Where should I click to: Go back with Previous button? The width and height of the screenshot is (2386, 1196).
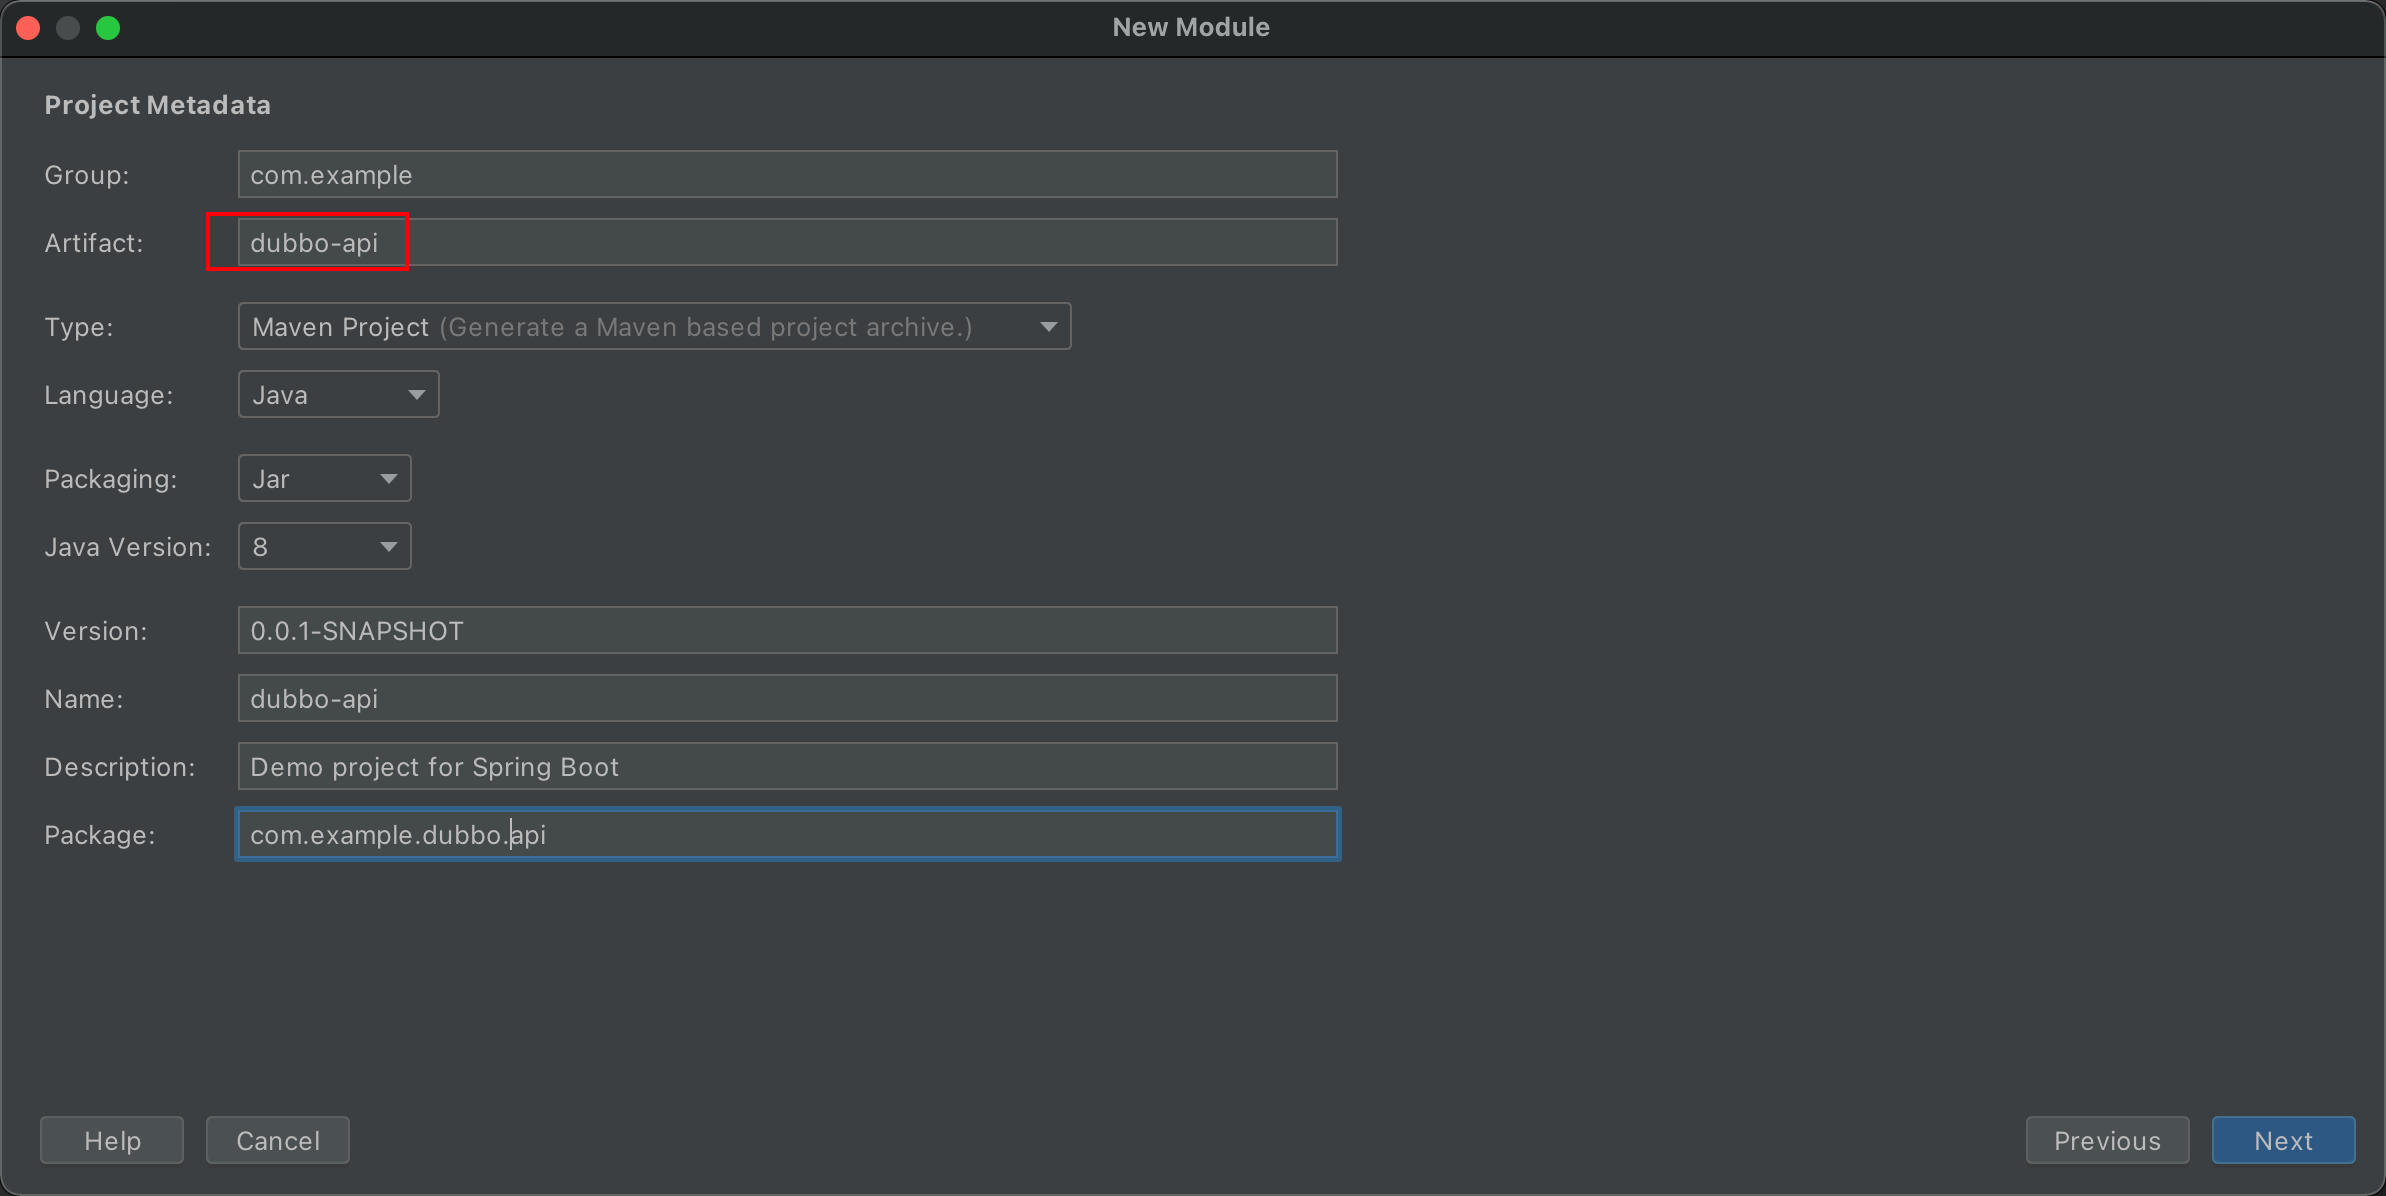2106,1140
